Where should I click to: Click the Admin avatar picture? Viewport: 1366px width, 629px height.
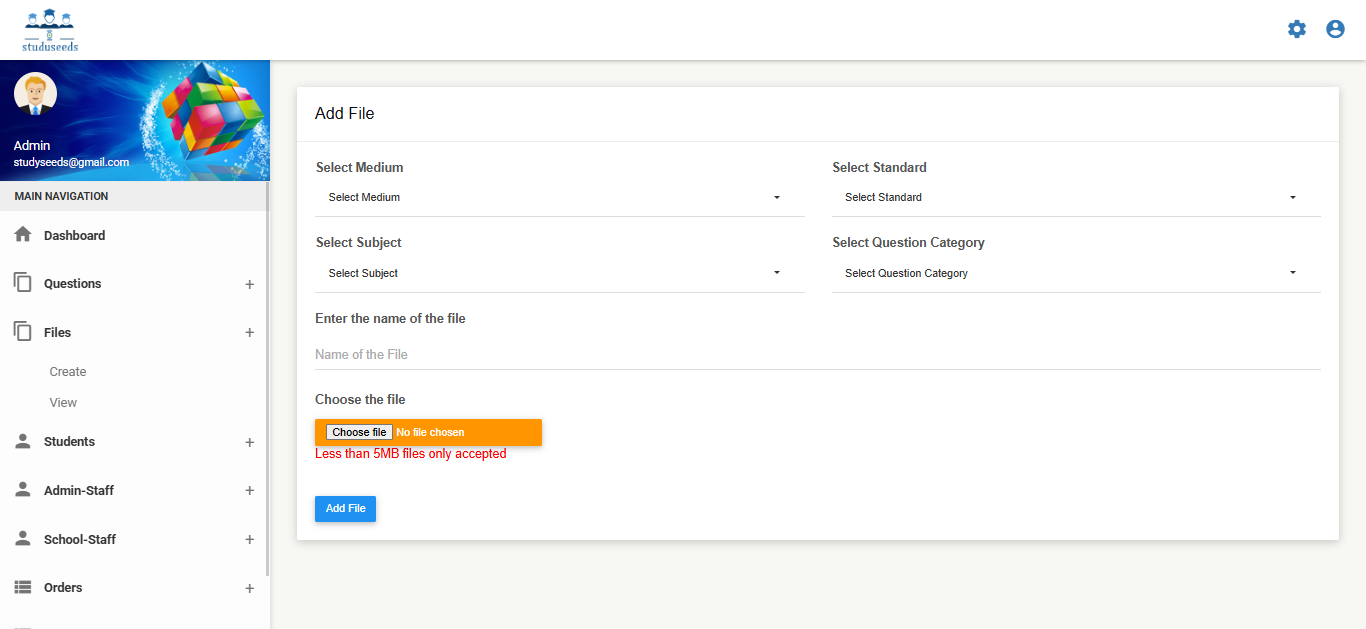coord(35,94)
